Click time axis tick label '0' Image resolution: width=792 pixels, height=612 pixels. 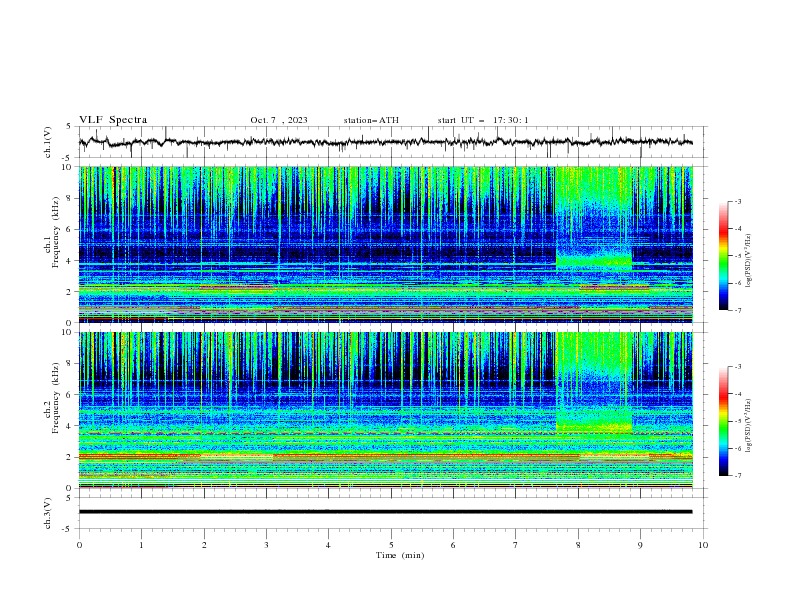pyautogui.click(x=79, y=545)
